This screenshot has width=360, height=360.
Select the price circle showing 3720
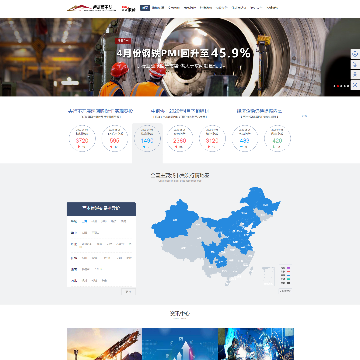click(x=82, y=138)
